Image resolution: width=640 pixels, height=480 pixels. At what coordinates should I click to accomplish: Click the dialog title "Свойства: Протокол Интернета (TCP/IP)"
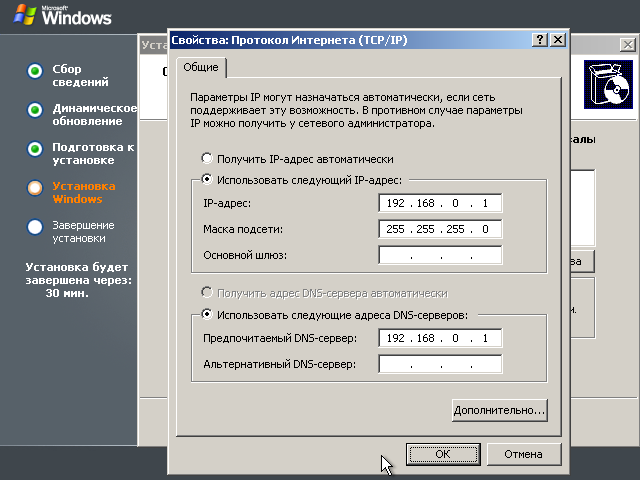pyautogui.click(x=289, y=40)
